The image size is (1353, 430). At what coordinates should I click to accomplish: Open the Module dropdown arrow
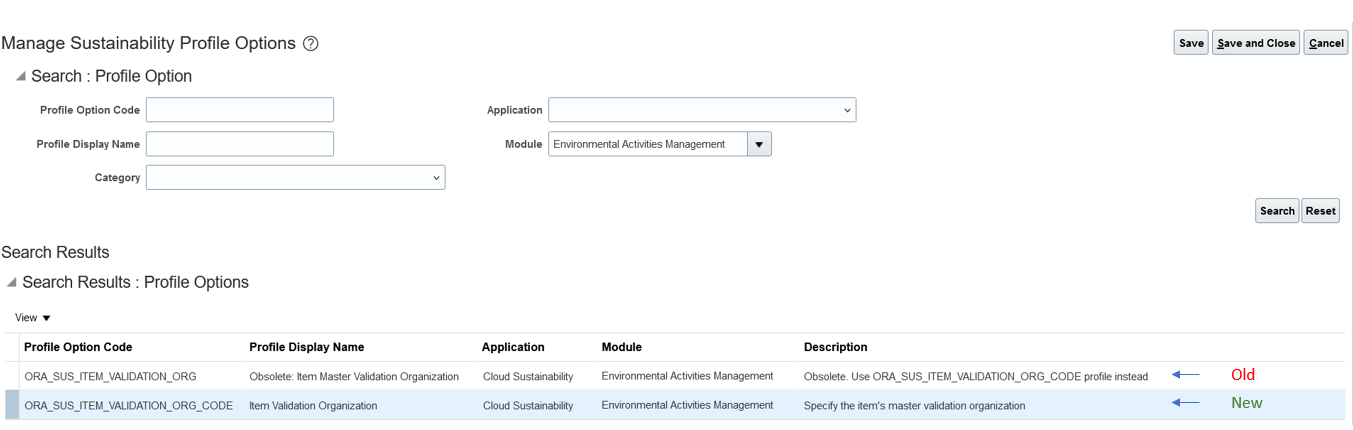[x=759, y=144]
